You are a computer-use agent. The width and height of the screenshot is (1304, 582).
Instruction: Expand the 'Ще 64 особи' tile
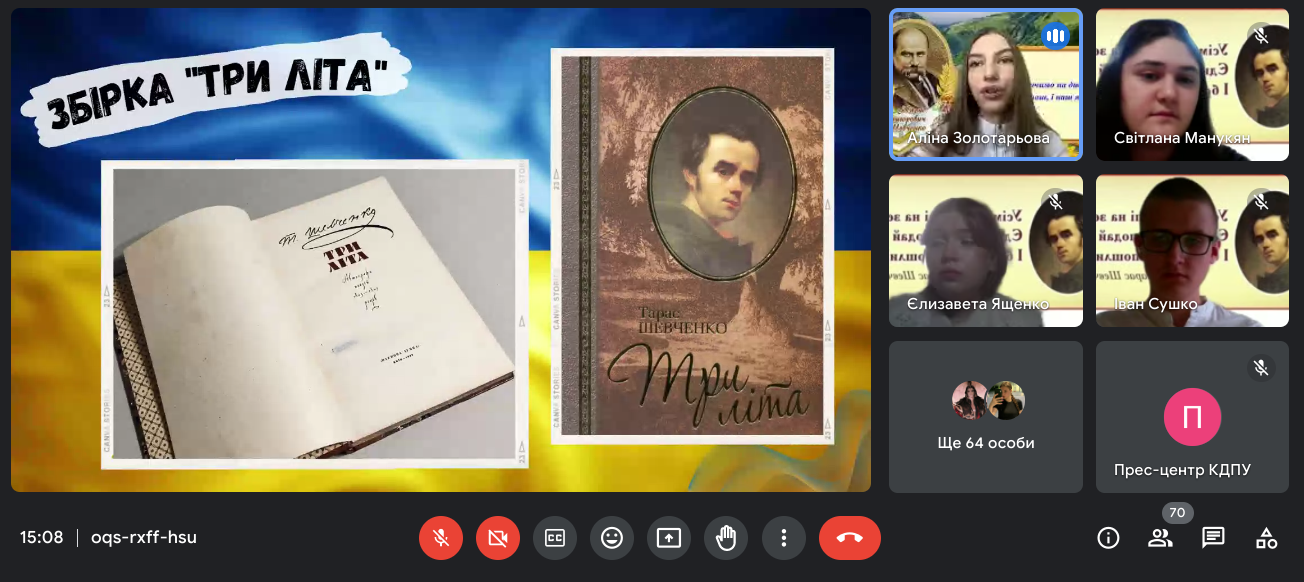[x=985, y=417]
